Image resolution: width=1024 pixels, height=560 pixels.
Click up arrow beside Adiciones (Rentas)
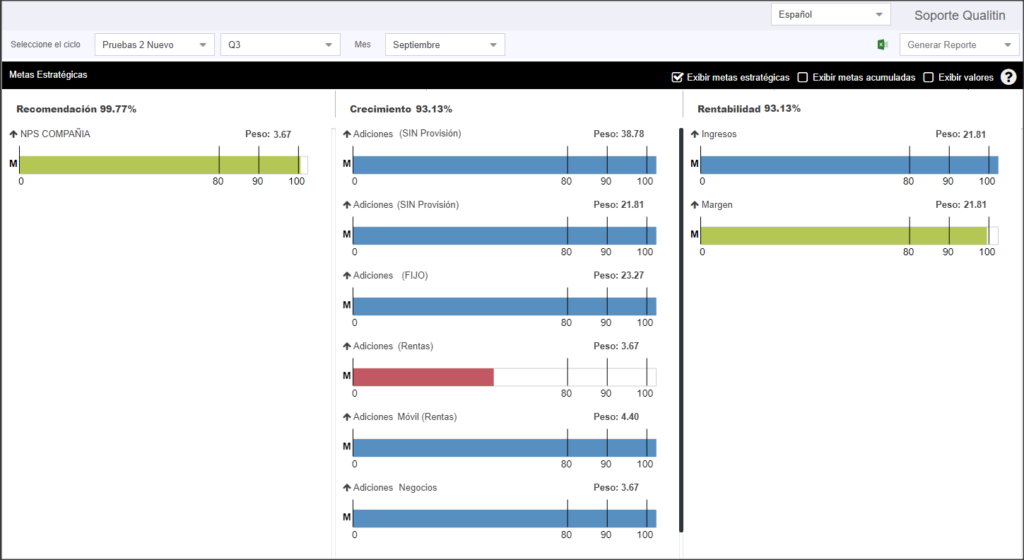click(347, 346)
